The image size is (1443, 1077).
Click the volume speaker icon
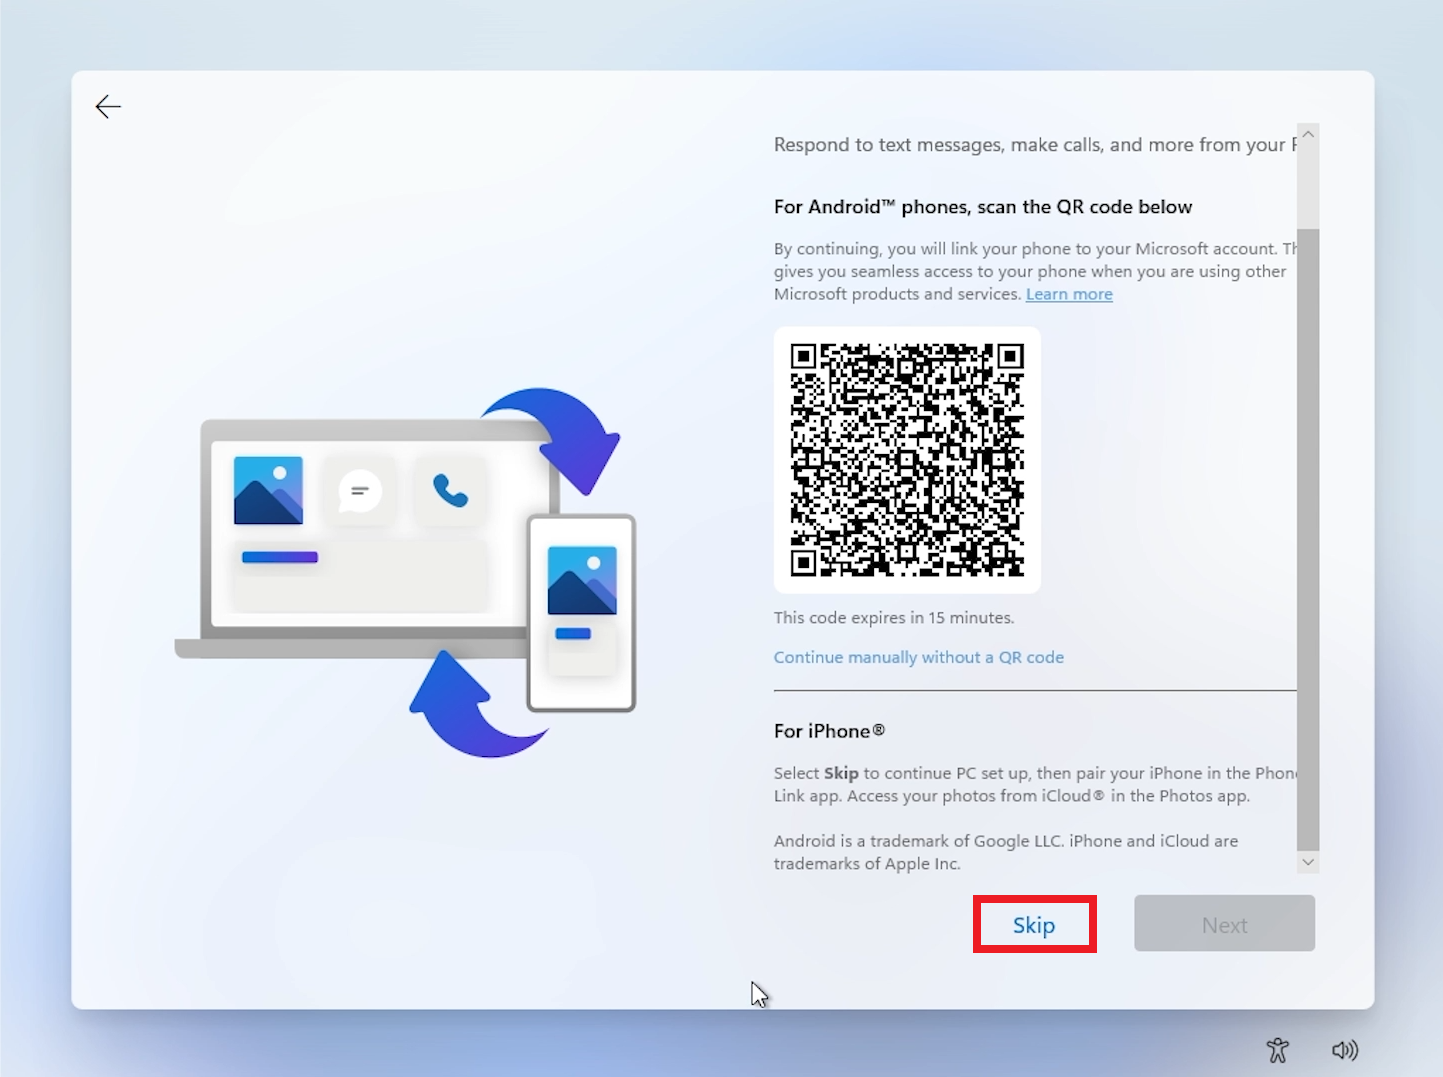click(x=1345, y=1050)
